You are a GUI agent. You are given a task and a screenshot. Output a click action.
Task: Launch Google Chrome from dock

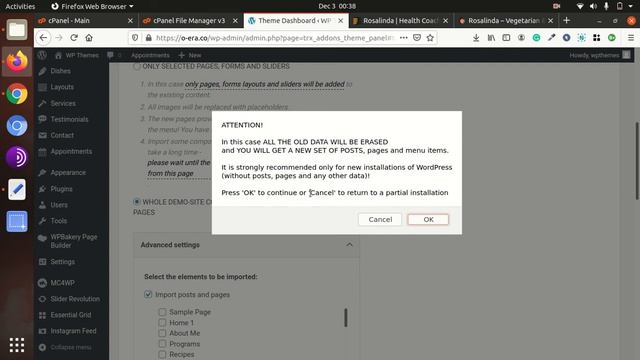click(x=17, y=93)
